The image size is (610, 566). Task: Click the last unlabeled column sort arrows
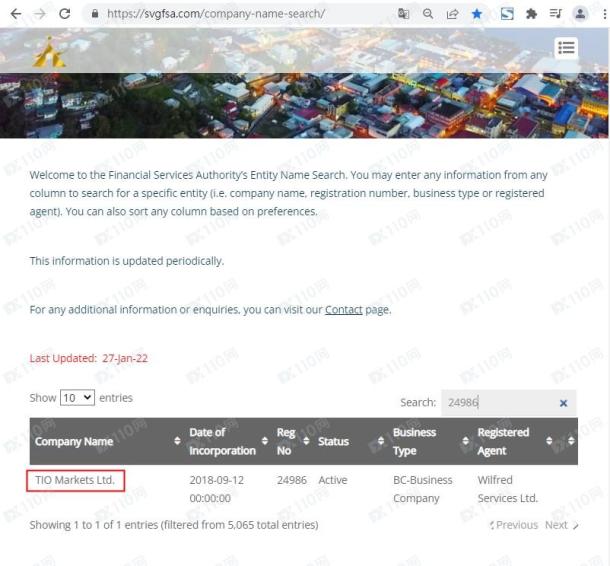(571, 441)
